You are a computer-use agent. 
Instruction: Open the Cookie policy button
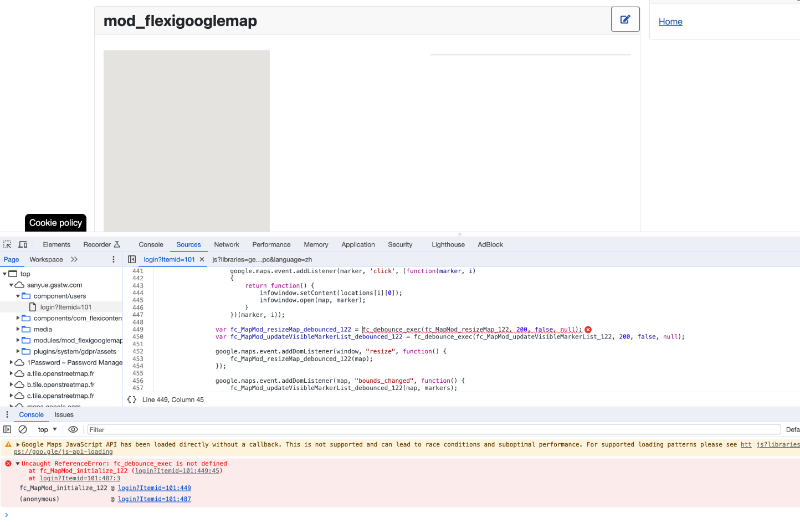coord(56,222)
